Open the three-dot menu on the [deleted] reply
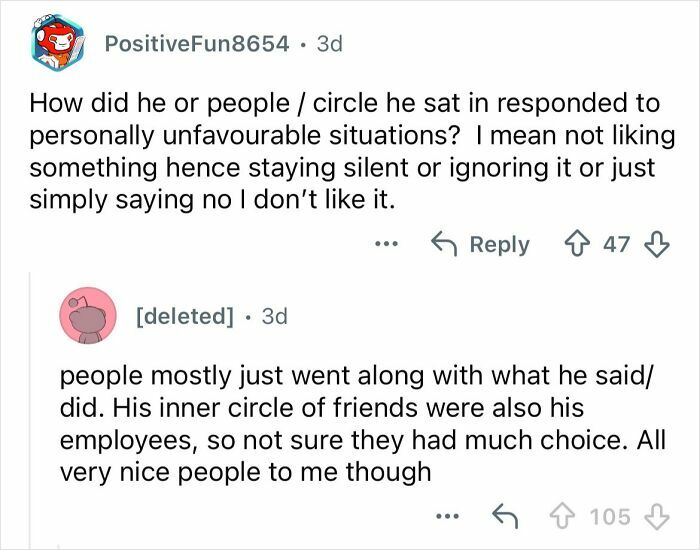Image resolution: width=700 pixels, height=550 pixels. pos(448,516)
